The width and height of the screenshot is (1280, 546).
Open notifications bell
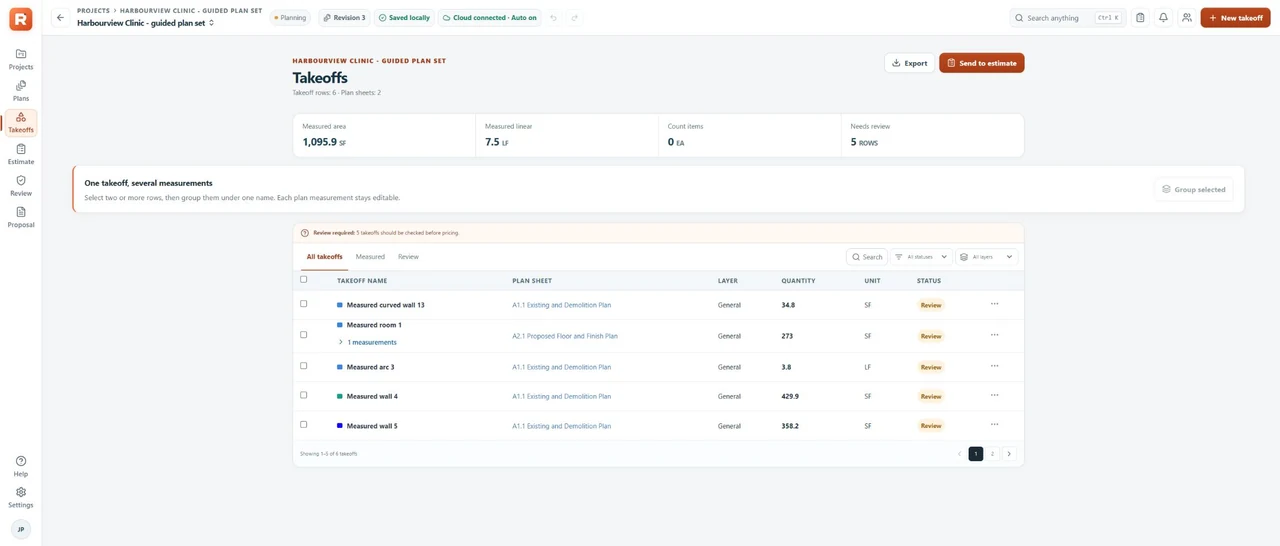click(x=1163, y=18)
